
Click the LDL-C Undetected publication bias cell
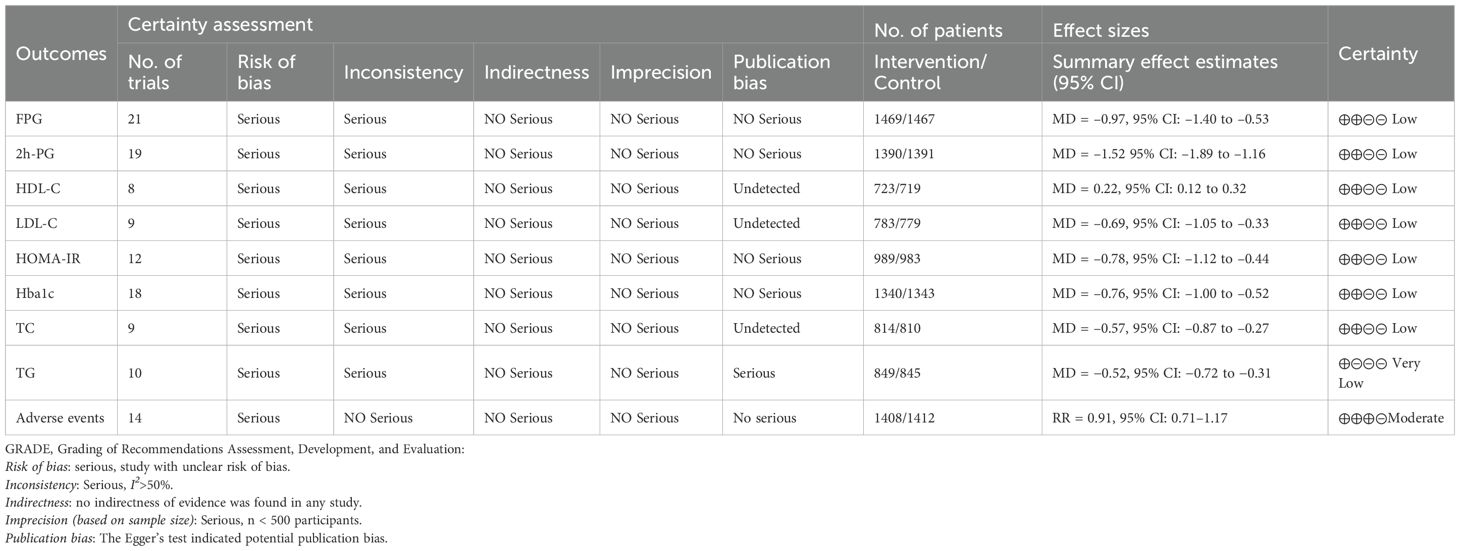click(767, 224)
